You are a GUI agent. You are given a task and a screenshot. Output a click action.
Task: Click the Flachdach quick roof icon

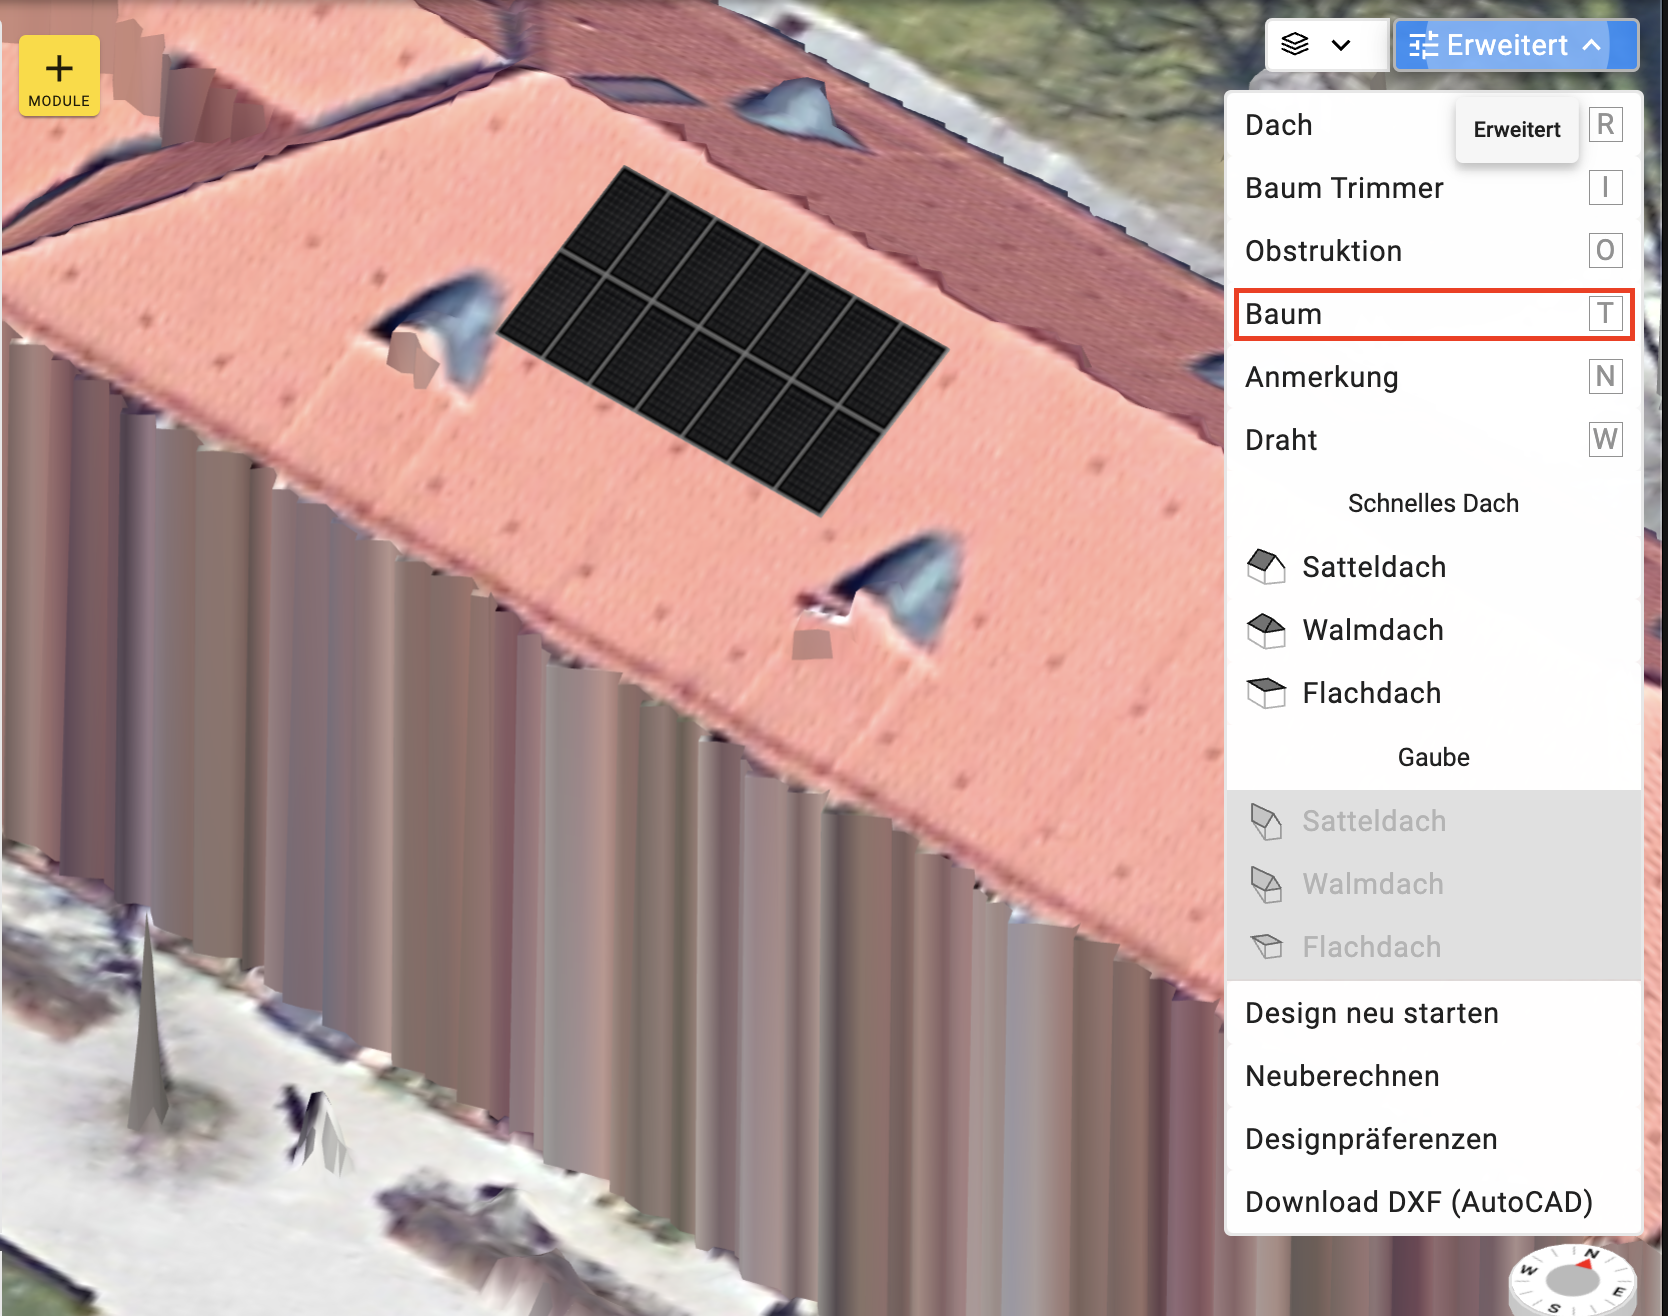point(1266,693)
